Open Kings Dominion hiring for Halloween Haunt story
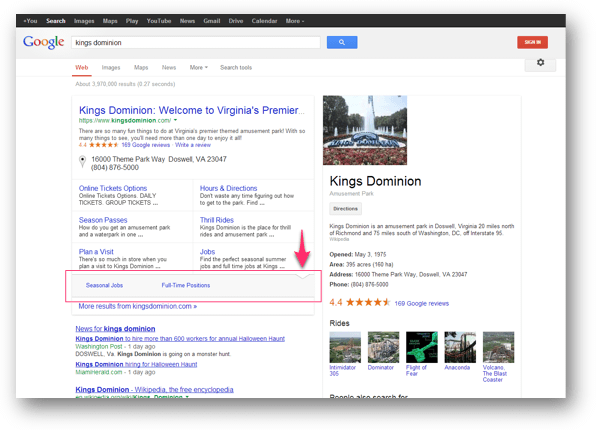 tap(136, 364)
